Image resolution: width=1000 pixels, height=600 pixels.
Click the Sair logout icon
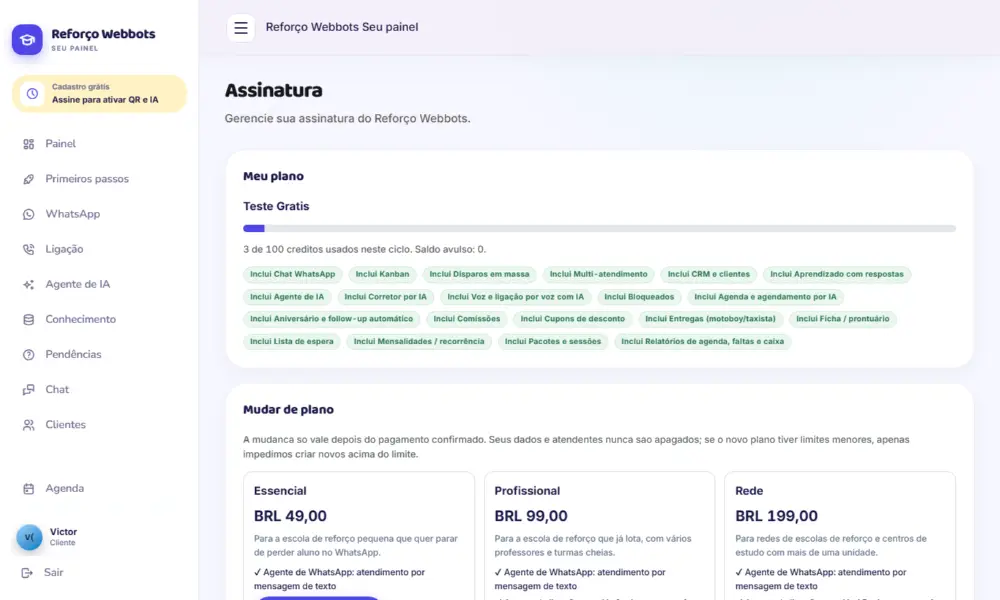pyautogui.click(x=27, y=573)
